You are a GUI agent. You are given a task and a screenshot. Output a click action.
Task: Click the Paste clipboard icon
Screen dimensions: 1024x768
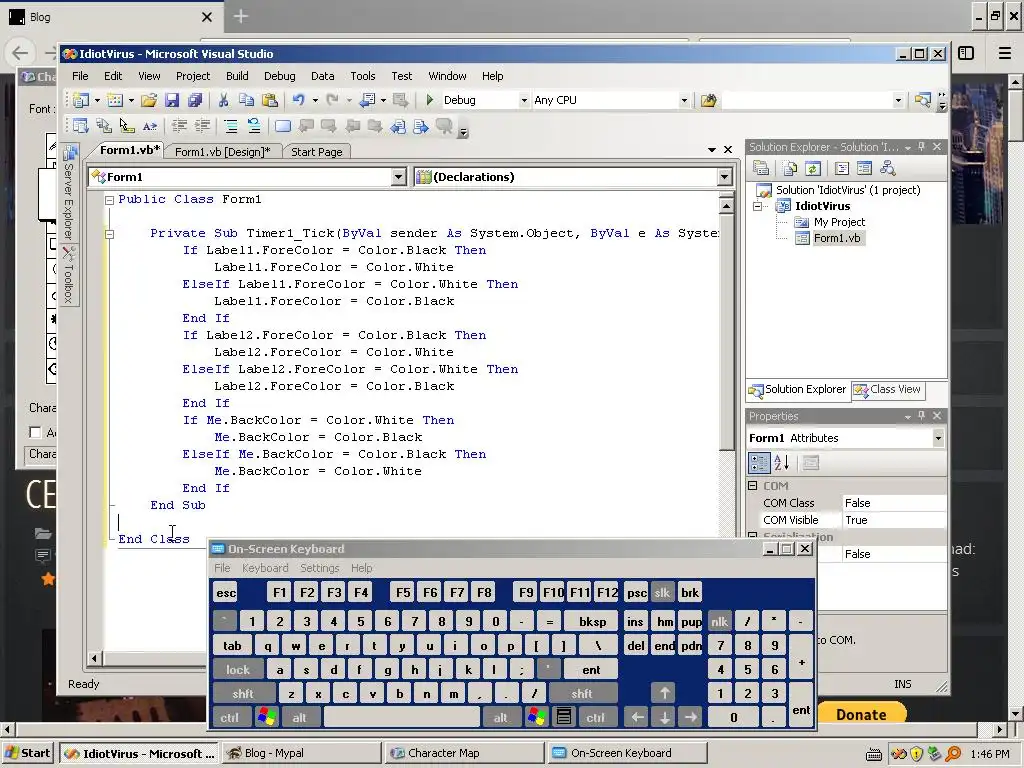[269, 100]
